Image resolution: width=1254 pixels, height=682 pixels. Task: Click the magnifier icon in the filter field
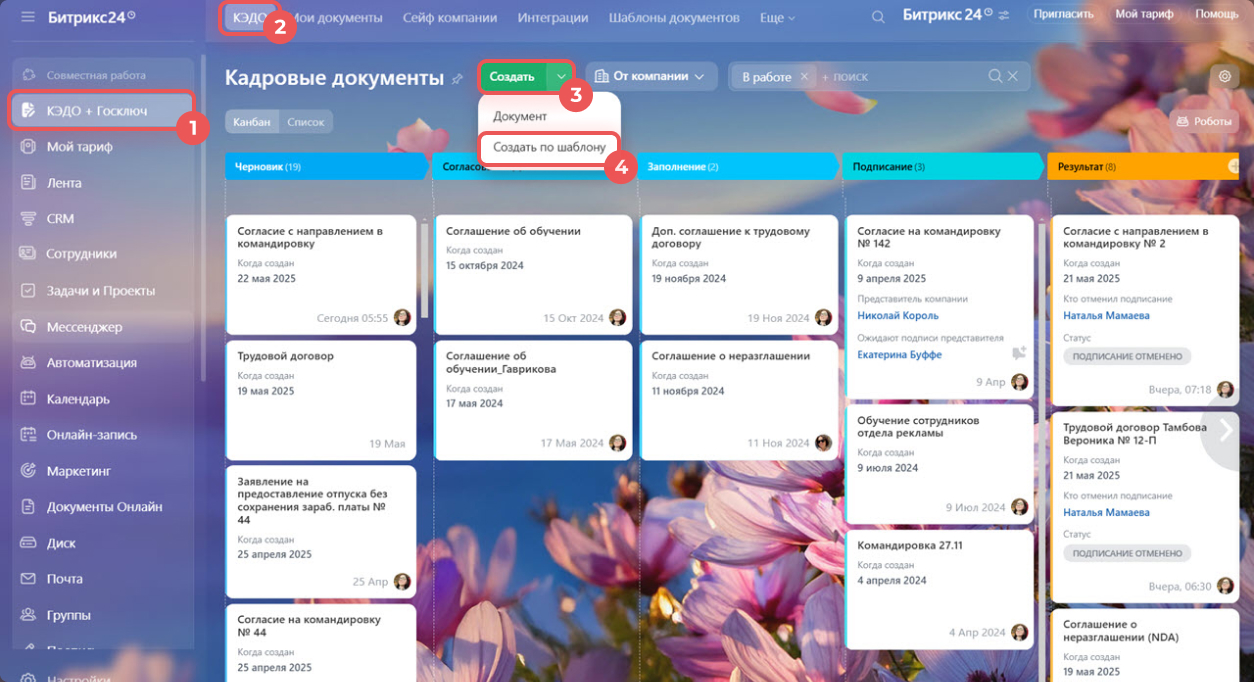995,76
